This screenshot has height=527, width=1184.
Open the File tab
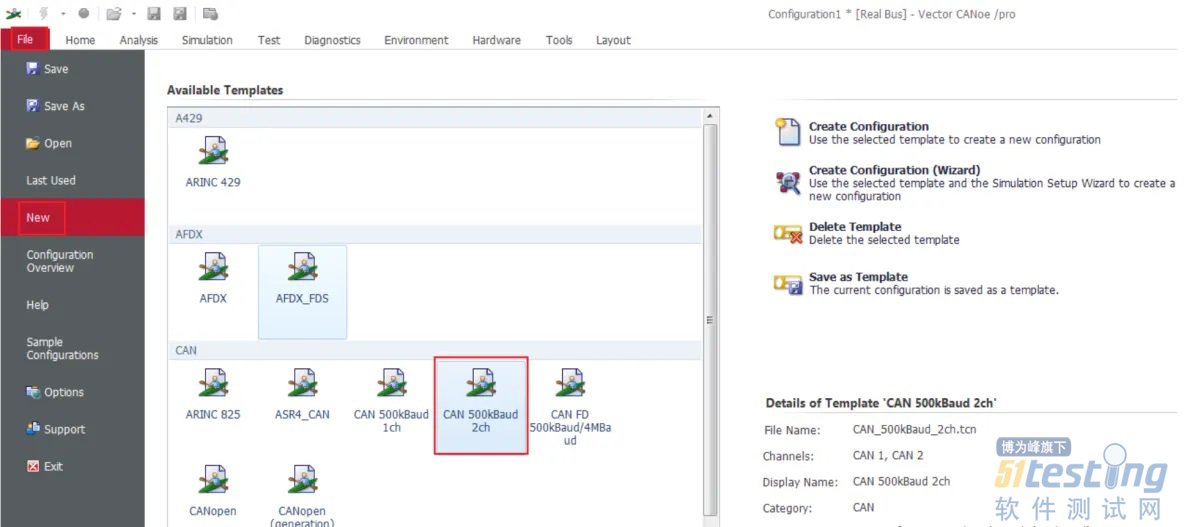25,39
